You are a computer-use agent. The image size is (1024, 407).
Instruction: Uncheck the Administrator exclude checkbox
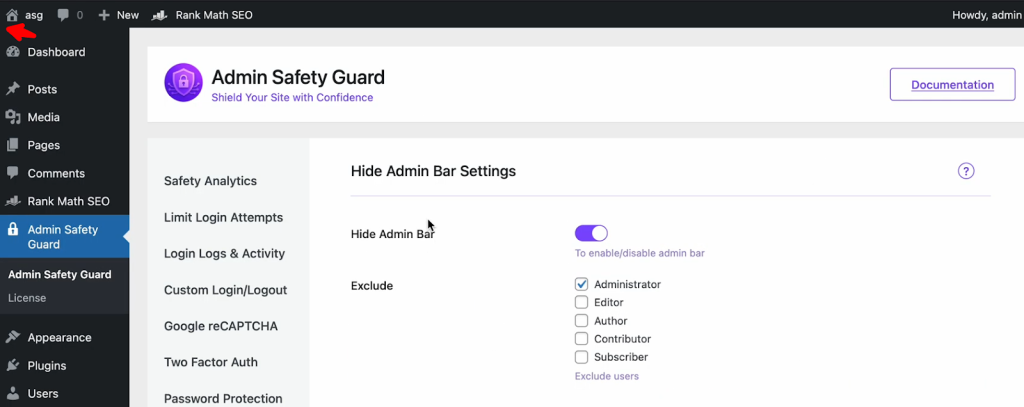(x=581, y=284)
